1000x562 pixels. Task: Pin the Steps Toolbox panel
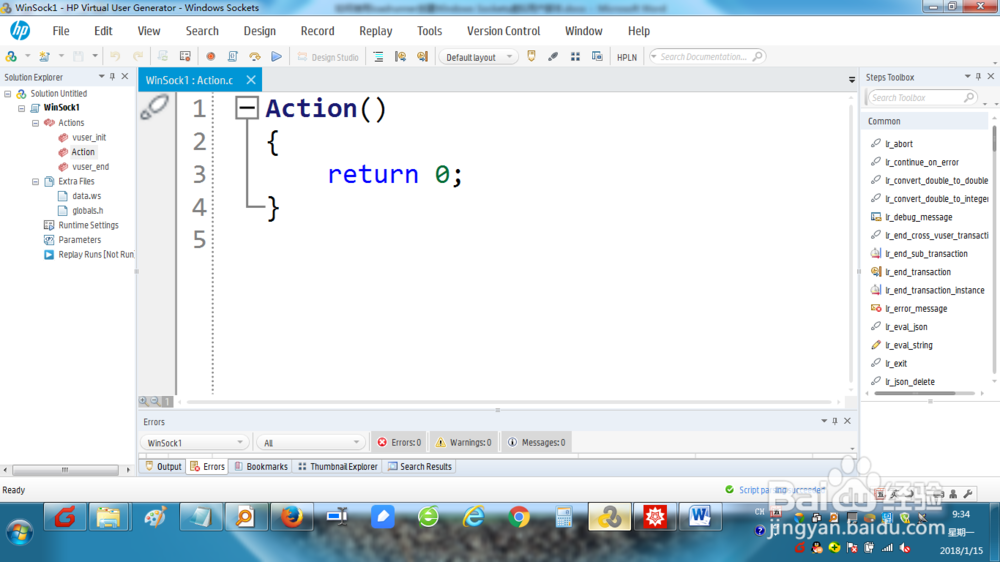(979, 77)
